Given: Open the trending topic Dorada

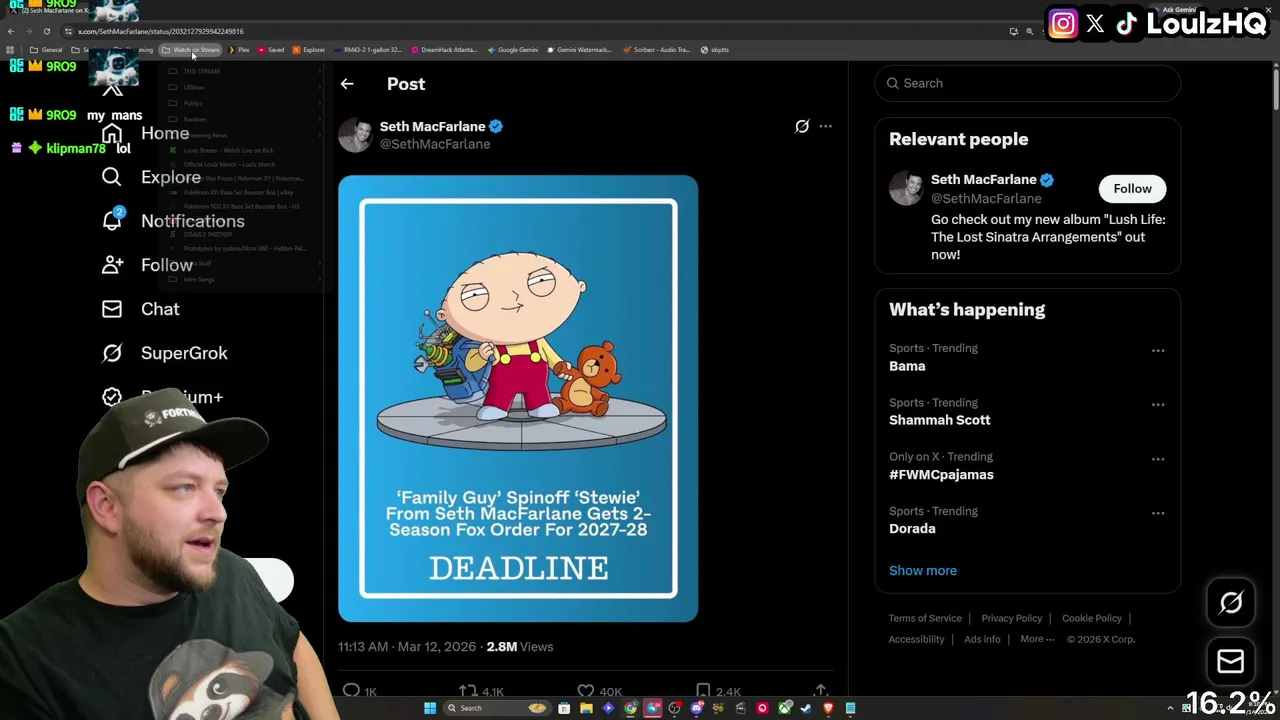Looking at the screenshot, I should [x=912, y=529].
